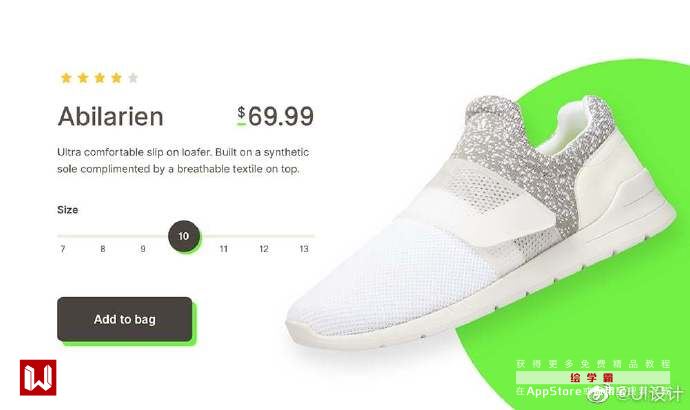
Task: Click the product description paragraph
Action: tap(183, 161)
